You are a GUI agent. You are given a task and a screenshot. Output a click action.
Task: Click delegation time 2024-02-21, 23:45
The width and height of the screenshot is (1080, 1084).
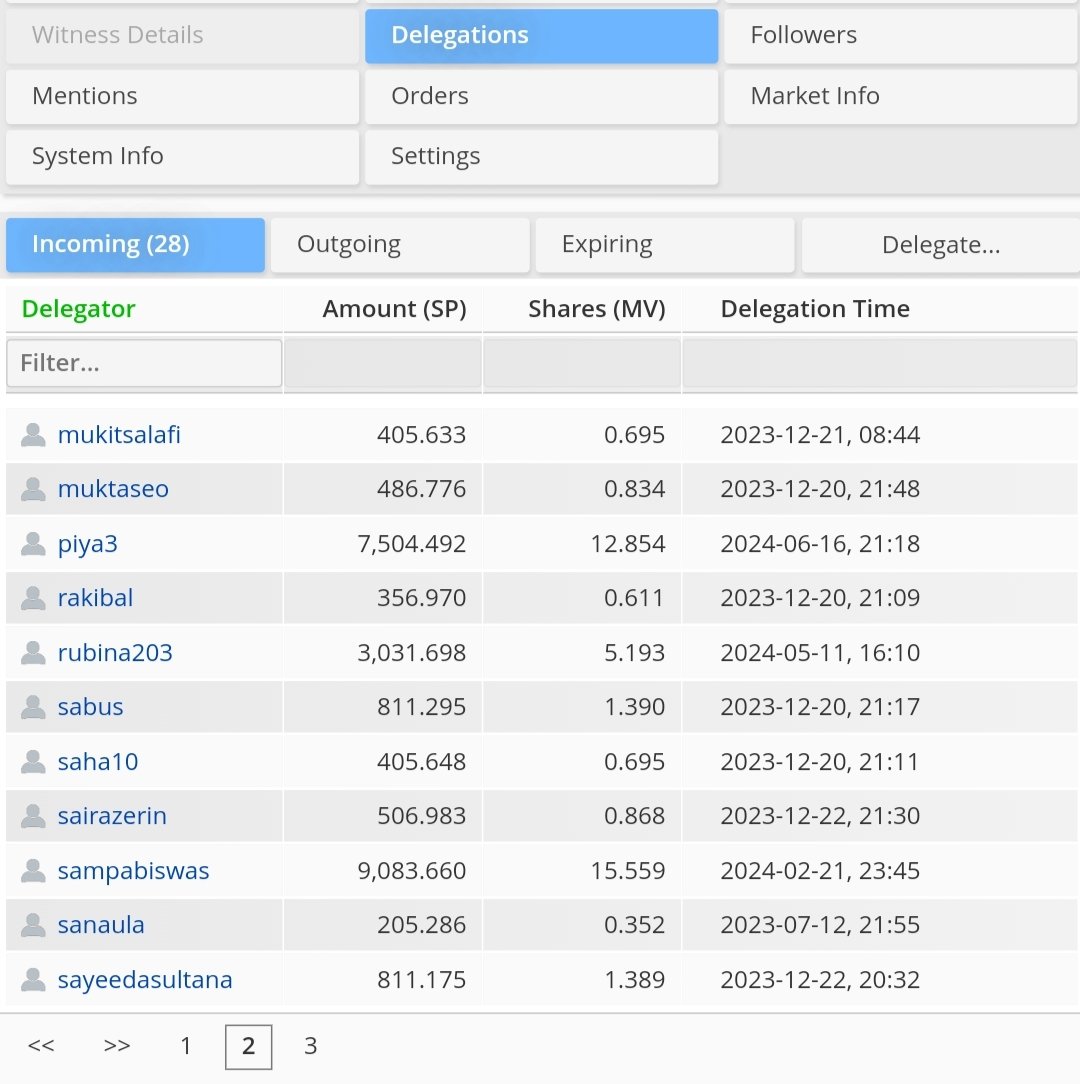pos(820,871)
